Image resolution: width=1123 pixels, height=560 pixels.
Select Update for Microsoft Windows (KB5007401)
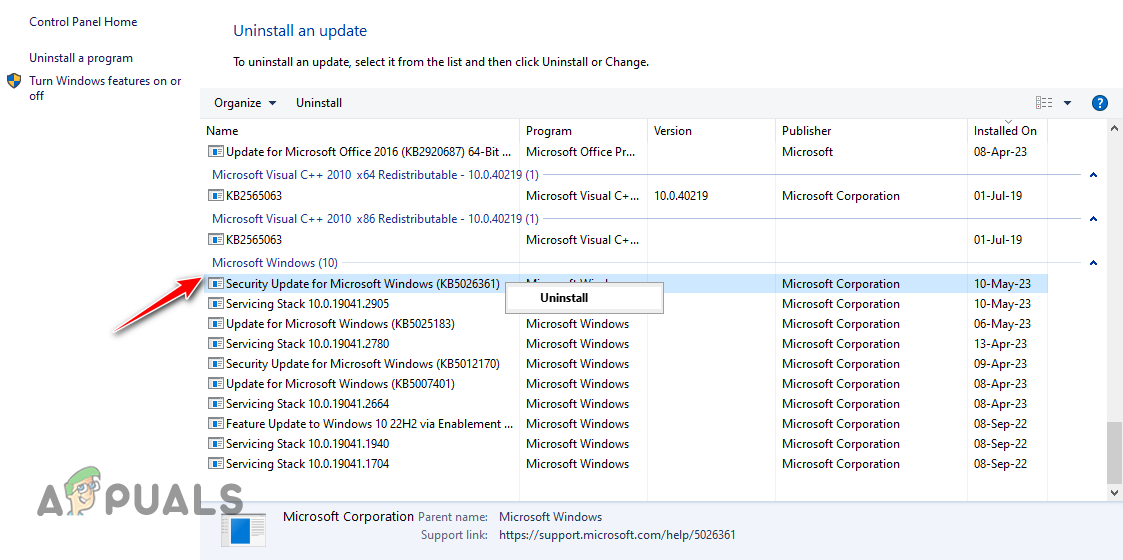pos(340,384)
